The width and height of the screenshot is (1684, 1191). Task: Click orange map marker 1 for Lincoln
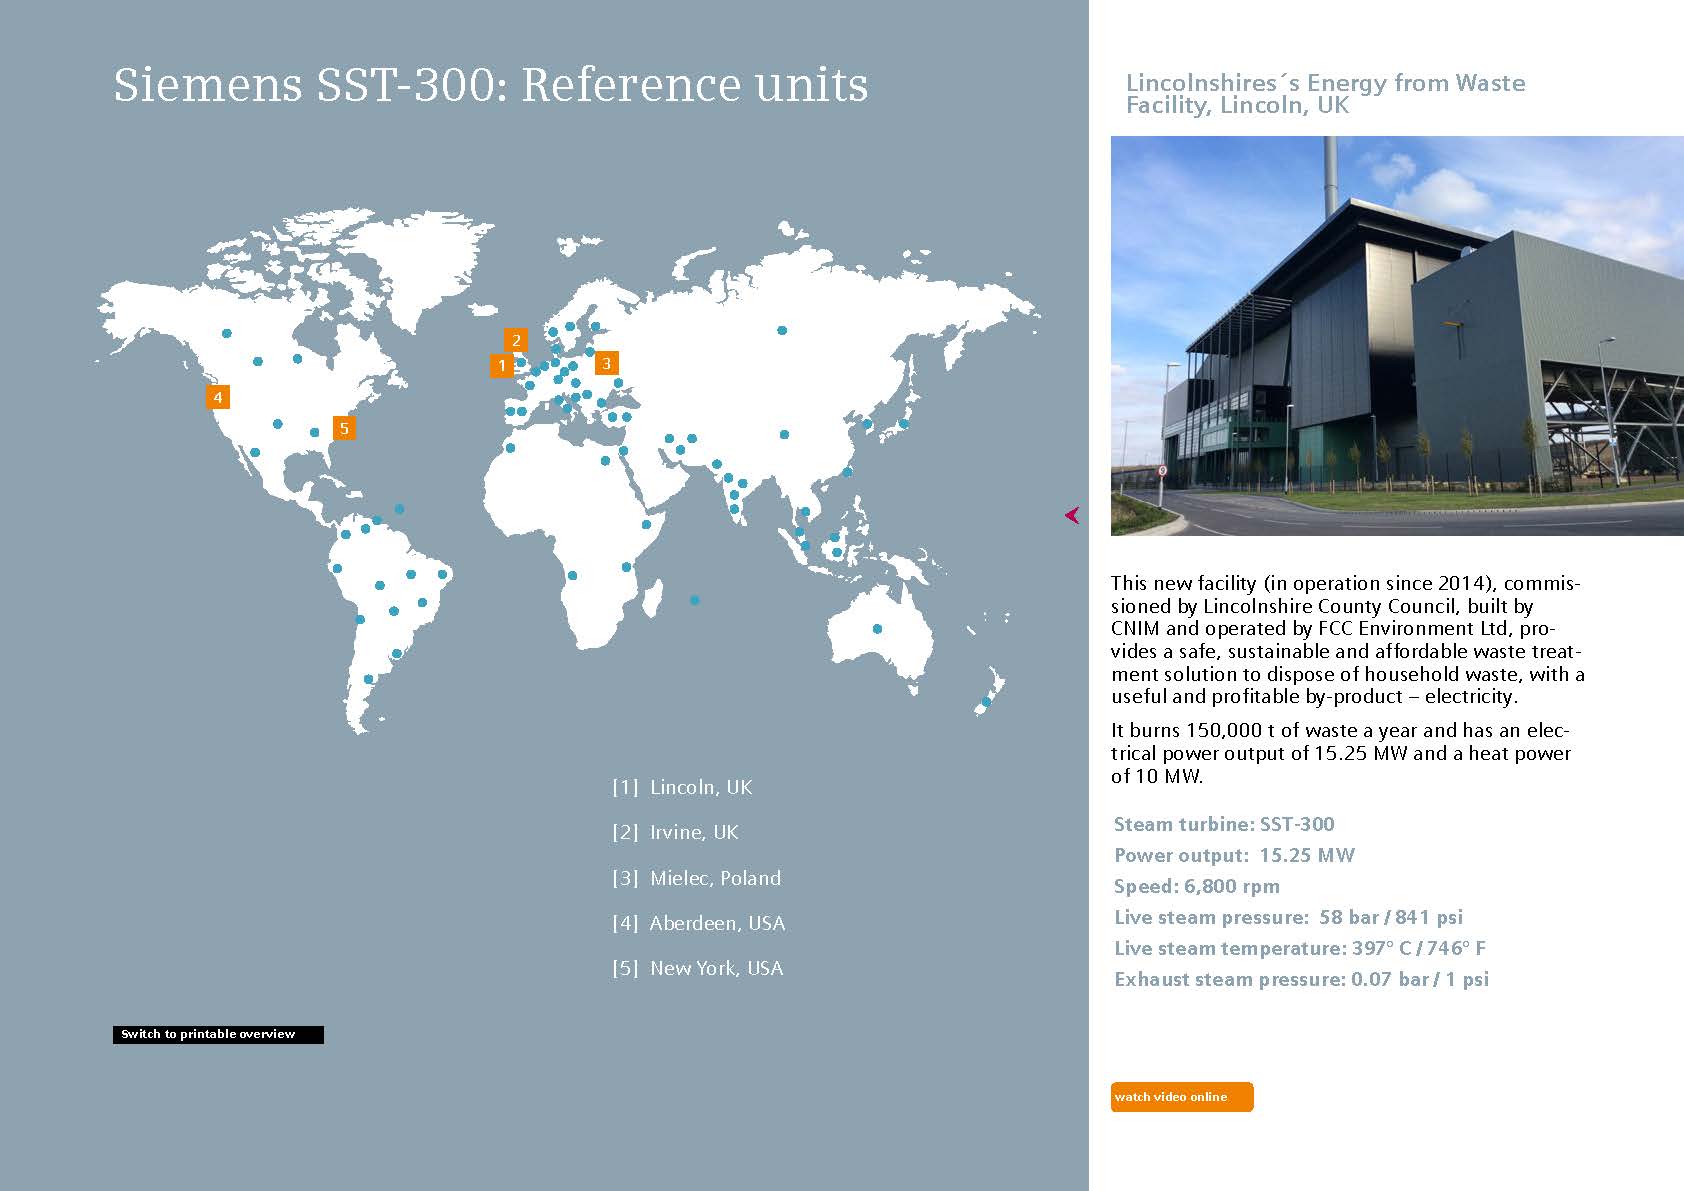[x=501, y=366]
